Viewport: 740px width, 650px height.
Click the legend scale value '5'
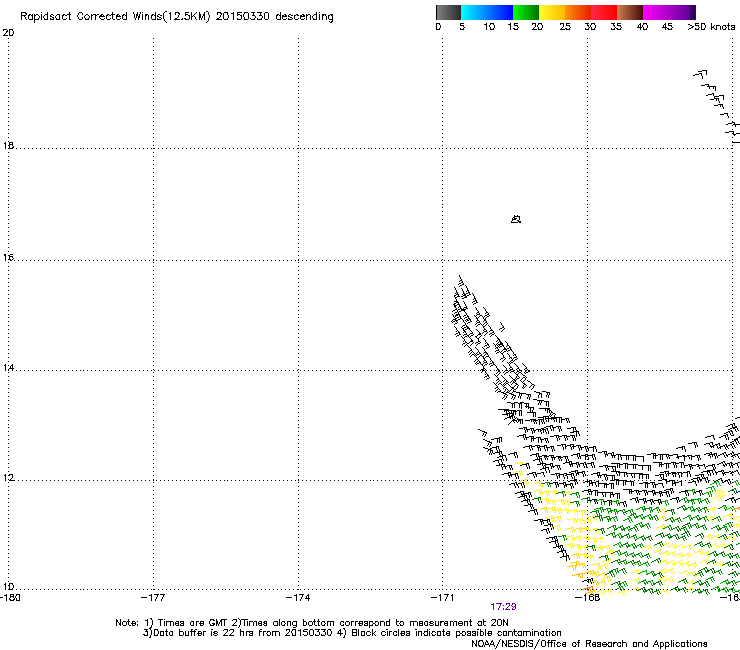pos(462,27)
